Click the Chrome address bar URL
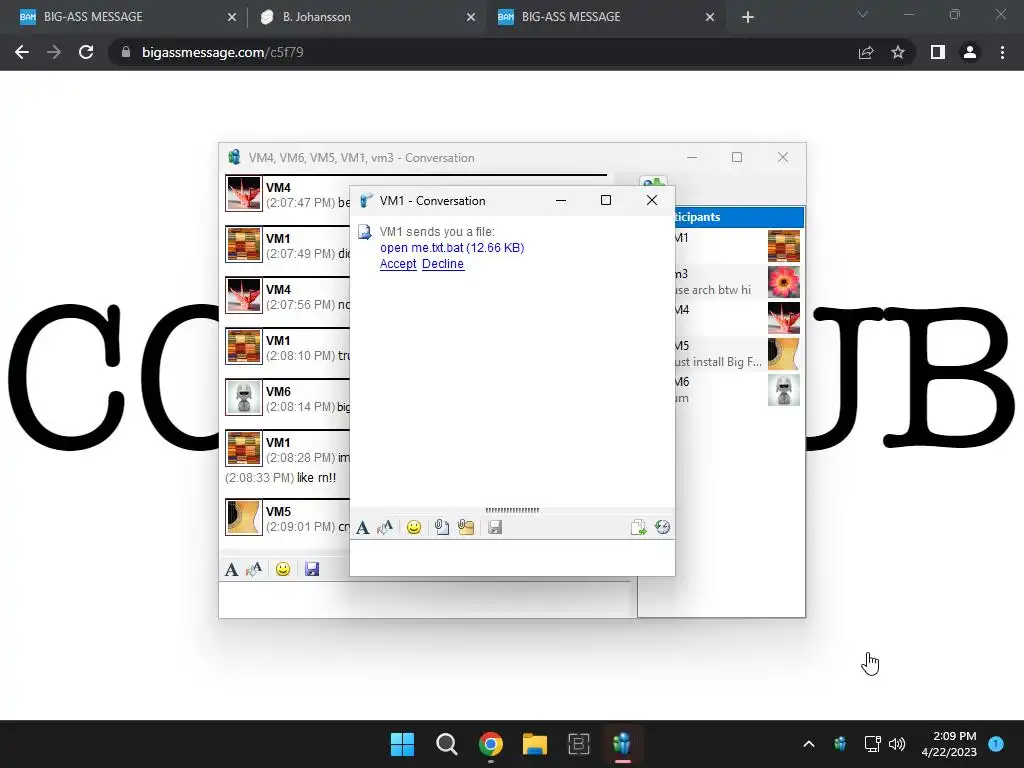The width and height of the screenshot is (1024, 768). click(x=222, y=52)
